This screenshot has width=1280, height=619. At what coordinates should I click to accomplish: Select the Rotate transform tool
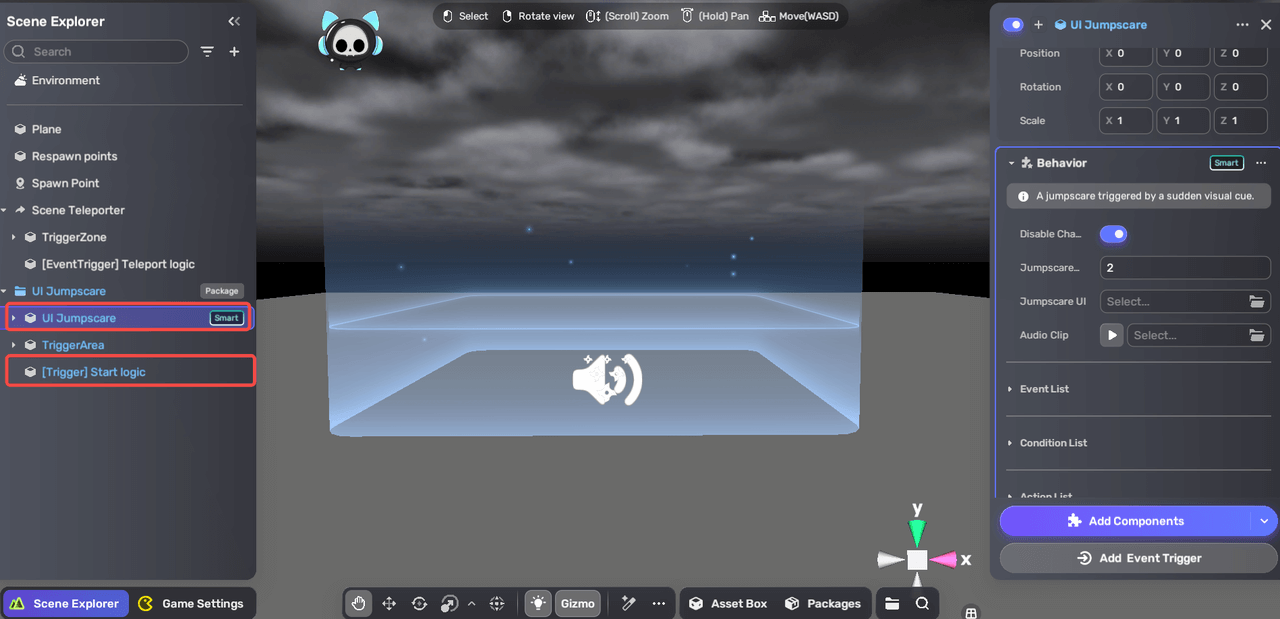click(419, 603)
